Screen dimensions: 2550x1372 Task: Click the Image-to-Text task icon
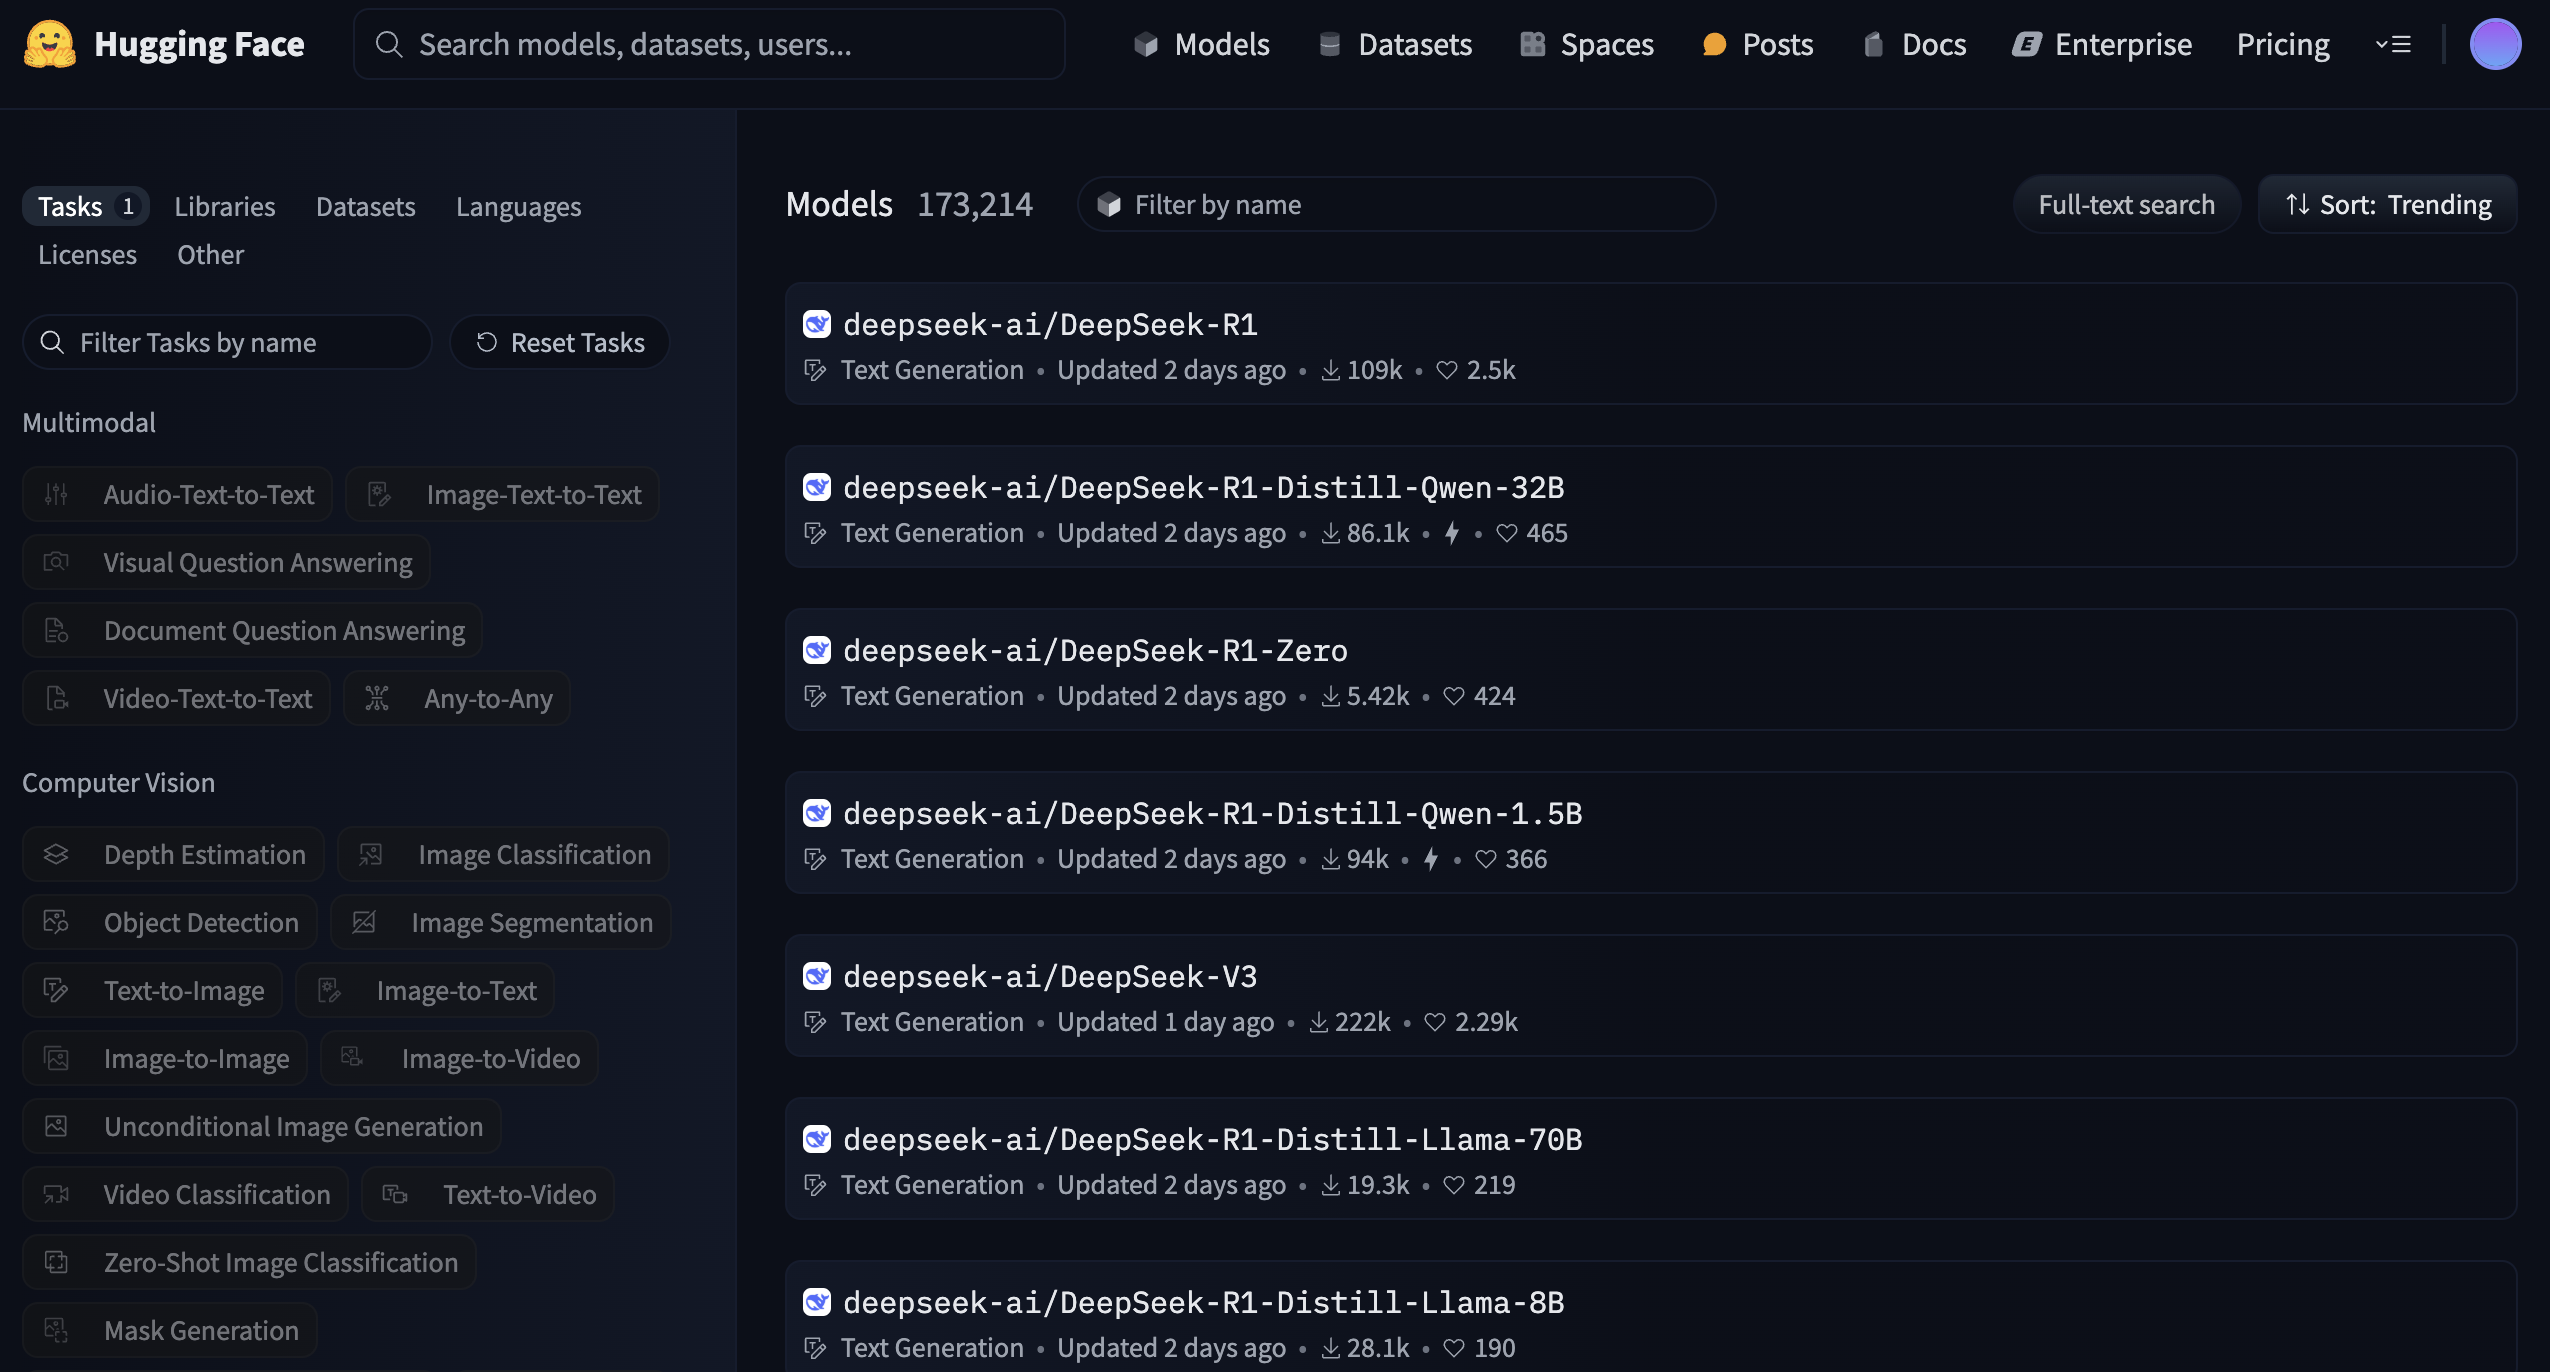(x=329, y=990)
